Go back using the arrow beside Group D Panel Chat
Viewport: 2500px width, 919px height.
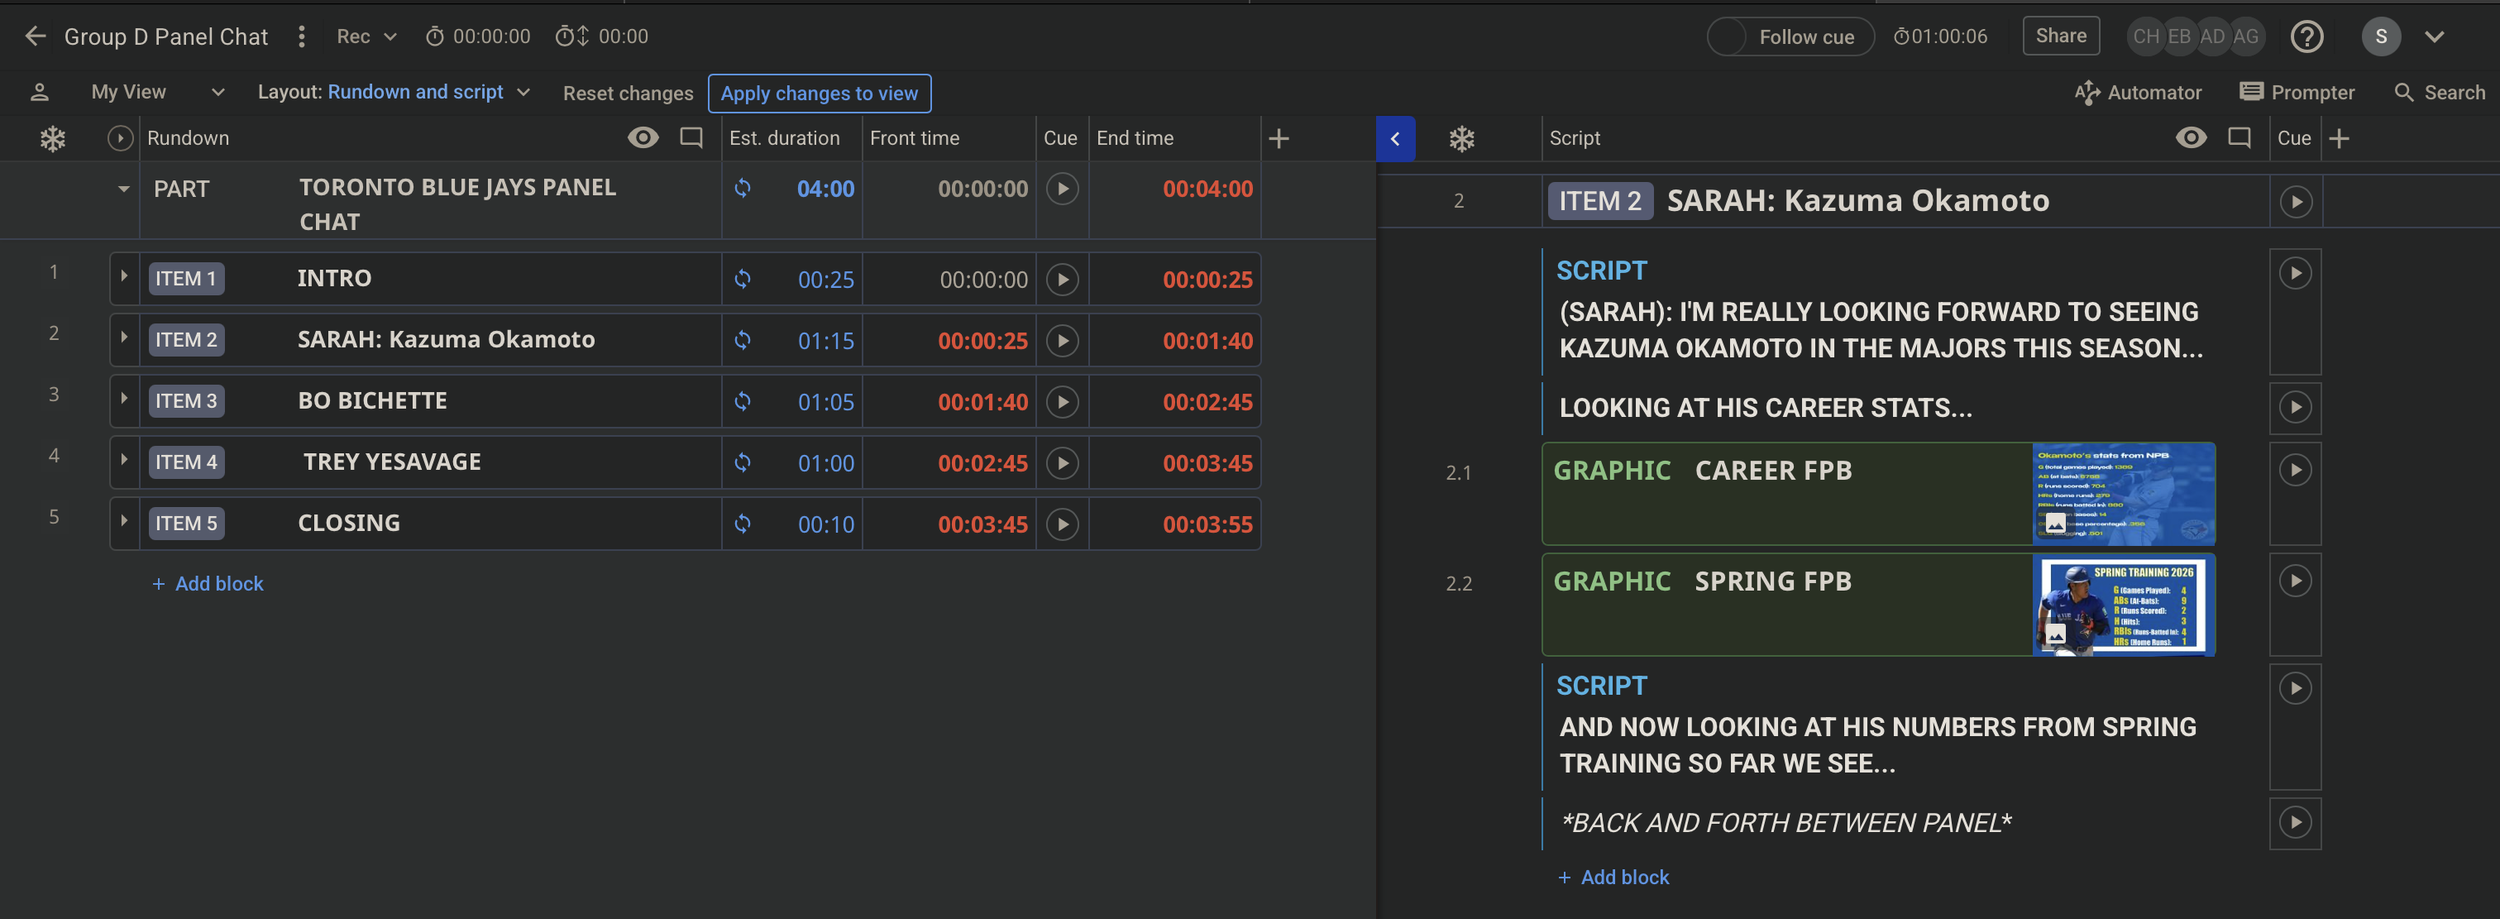(x=35, y=37)
